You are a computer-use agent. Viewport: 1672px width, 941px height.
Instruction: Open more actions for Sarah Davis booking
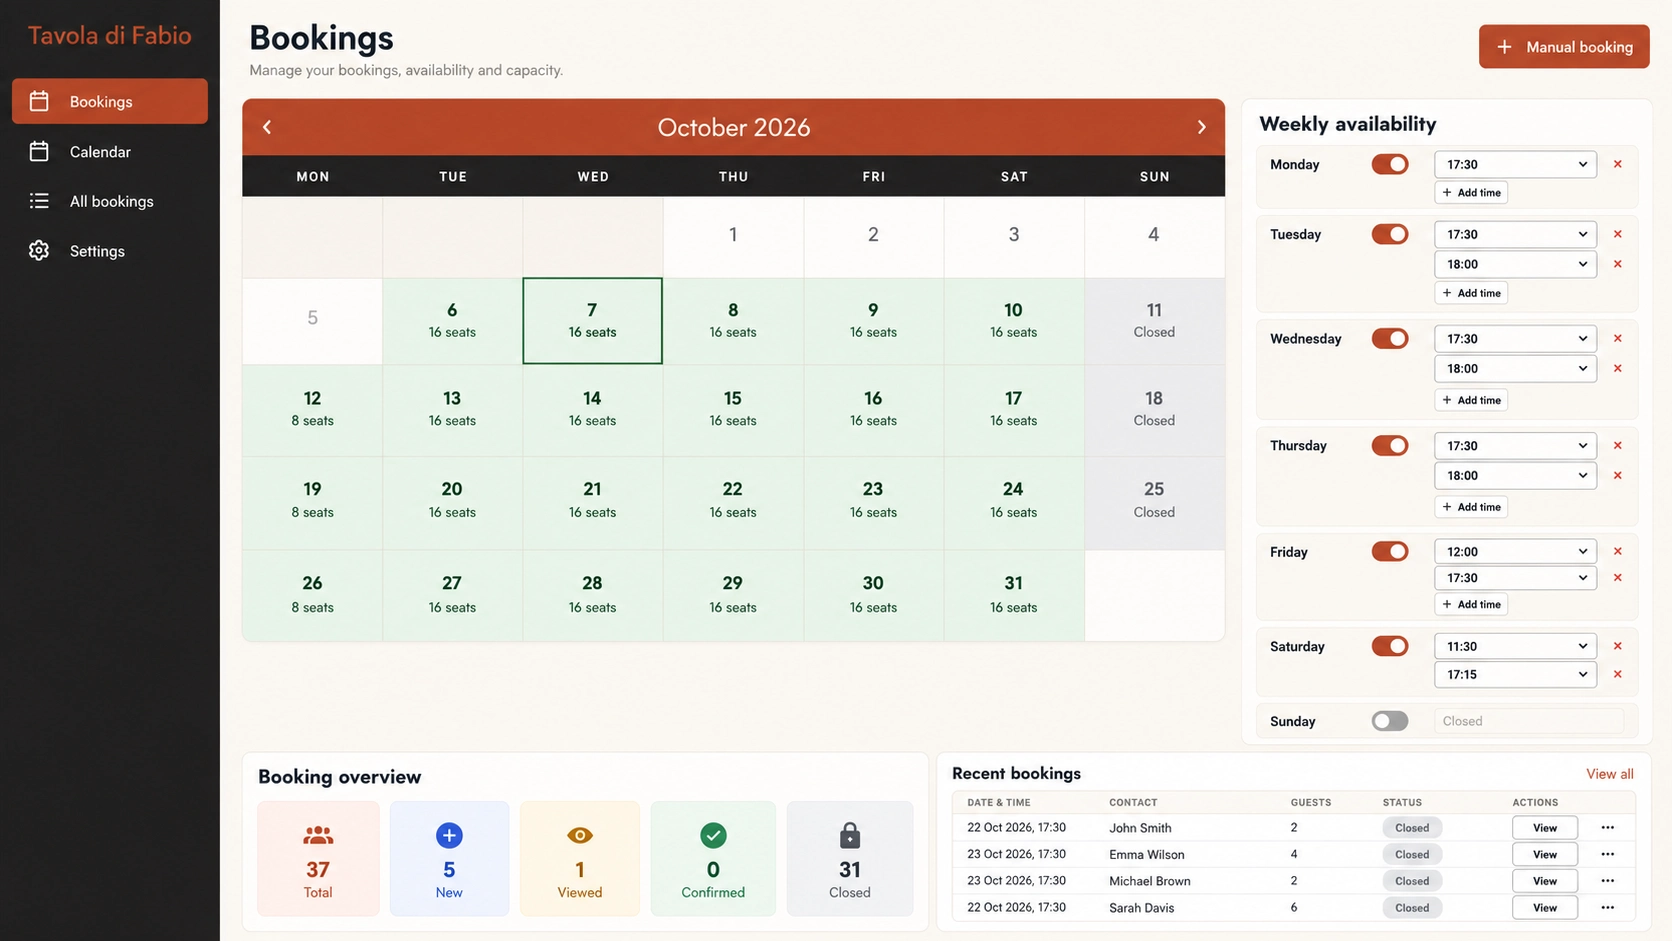[1607, 907]
